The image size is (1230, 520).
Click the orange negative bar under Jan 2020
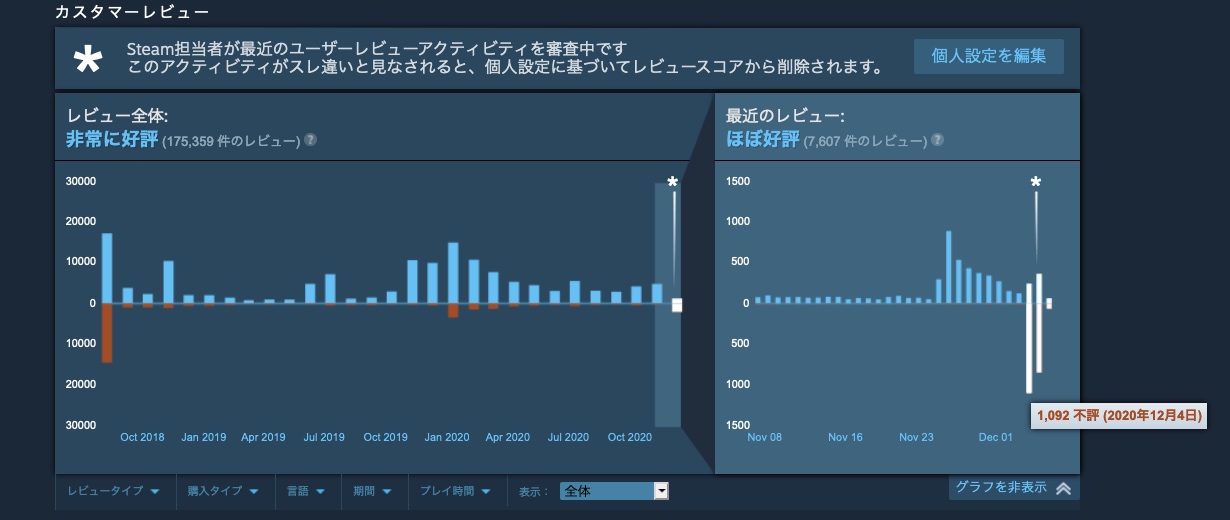click(x=453, y=311)
